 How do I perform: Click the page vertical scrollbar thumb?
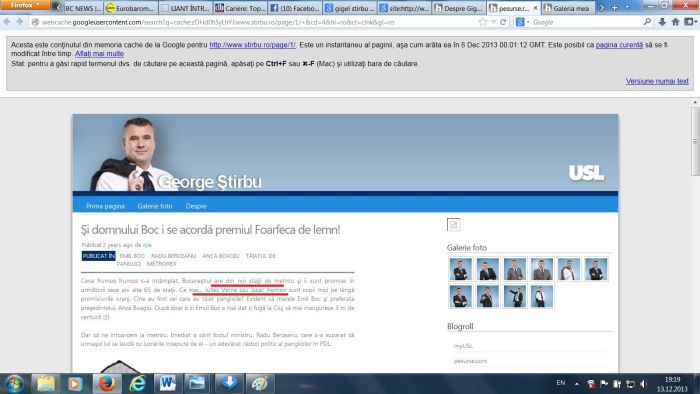point(695,141)
